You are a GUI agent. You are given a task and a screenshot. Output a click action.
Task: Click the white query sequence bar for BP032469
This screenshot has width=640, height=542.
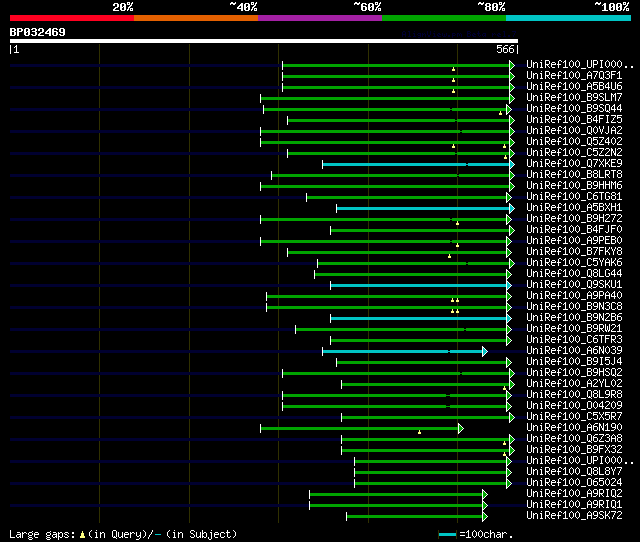264,41
